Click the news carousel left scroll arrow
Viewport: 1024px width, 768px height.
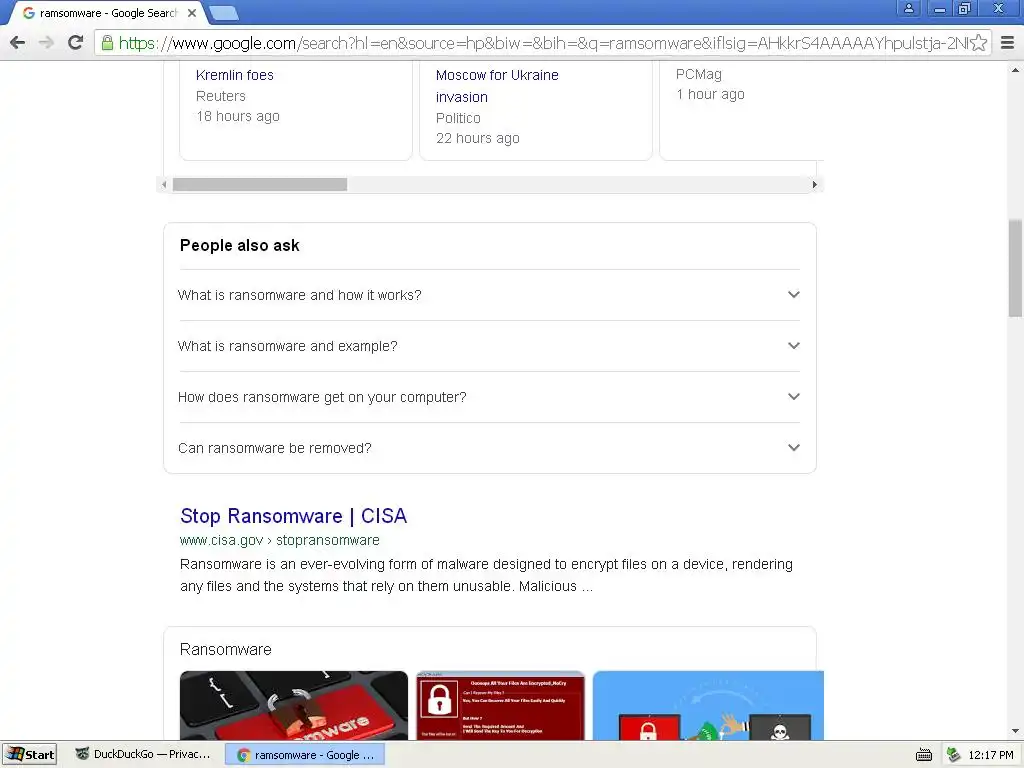(x=164, y=185)
